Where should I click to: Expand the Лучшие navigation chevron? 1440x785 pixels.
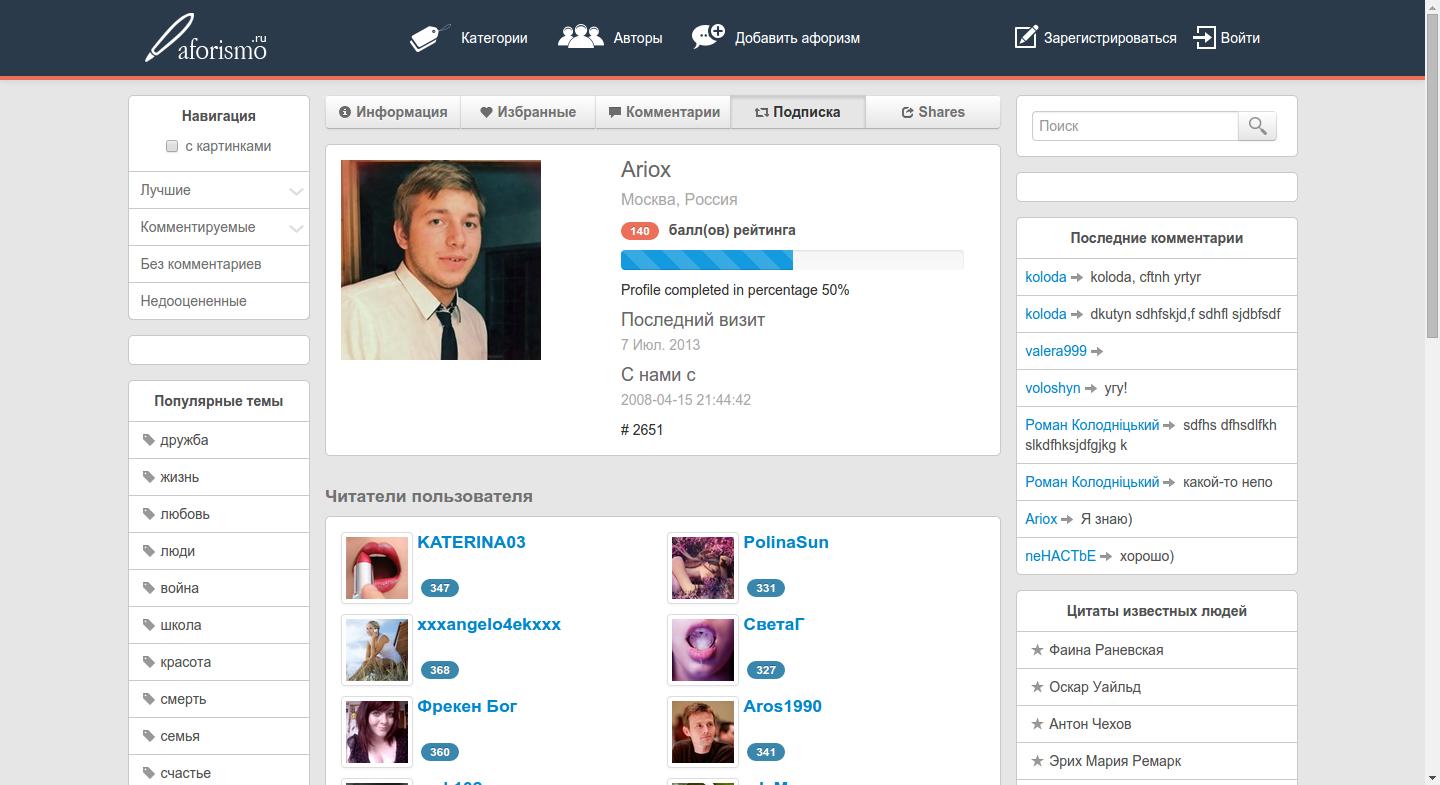(296, 191)
